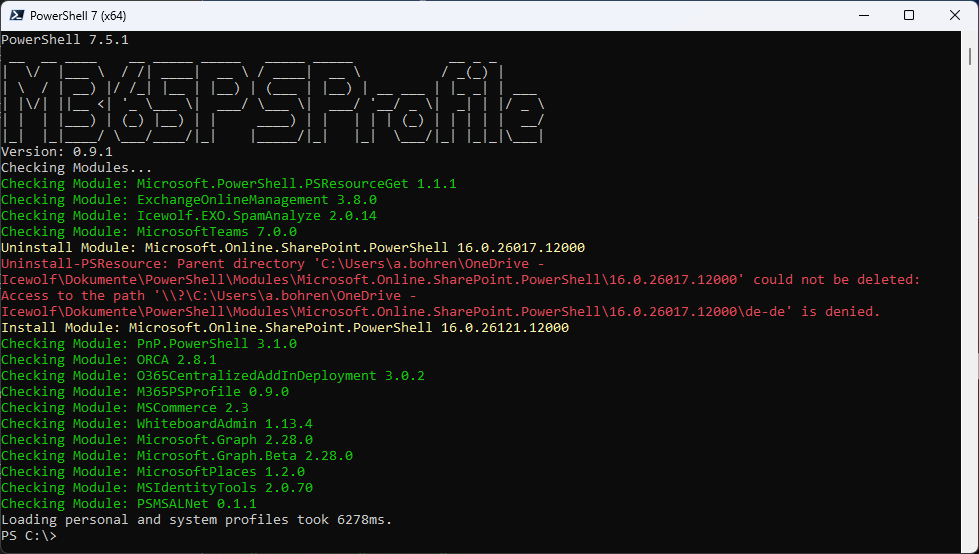The width and height of the screenshot is (979, 554).
Task: Click the red 'de-de' is denied line
Action: click(x=441, y=312)
